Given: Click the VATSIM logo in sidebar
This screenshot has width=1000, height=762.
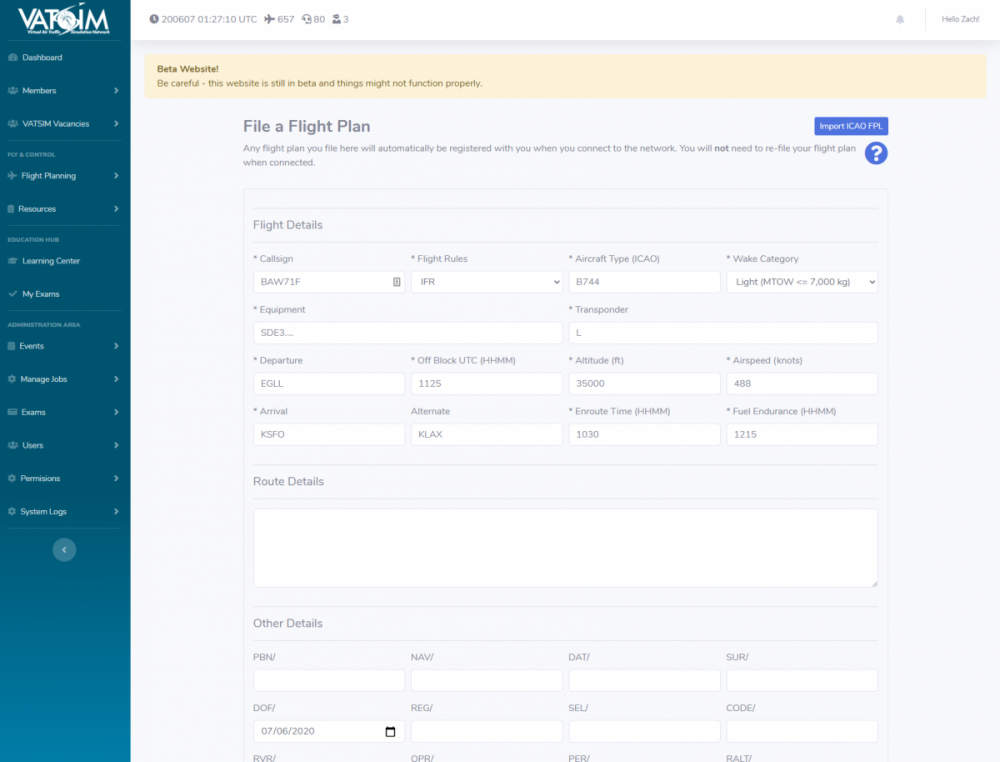Looking at the screenshot, I should (x=64, y=20).
